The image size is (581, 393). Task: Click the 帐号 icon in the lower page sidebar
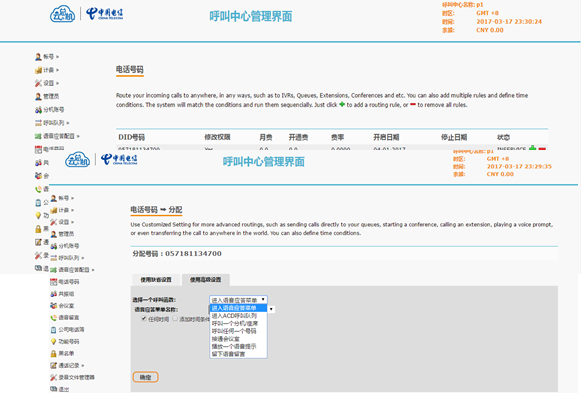click(x=54, y=198)
